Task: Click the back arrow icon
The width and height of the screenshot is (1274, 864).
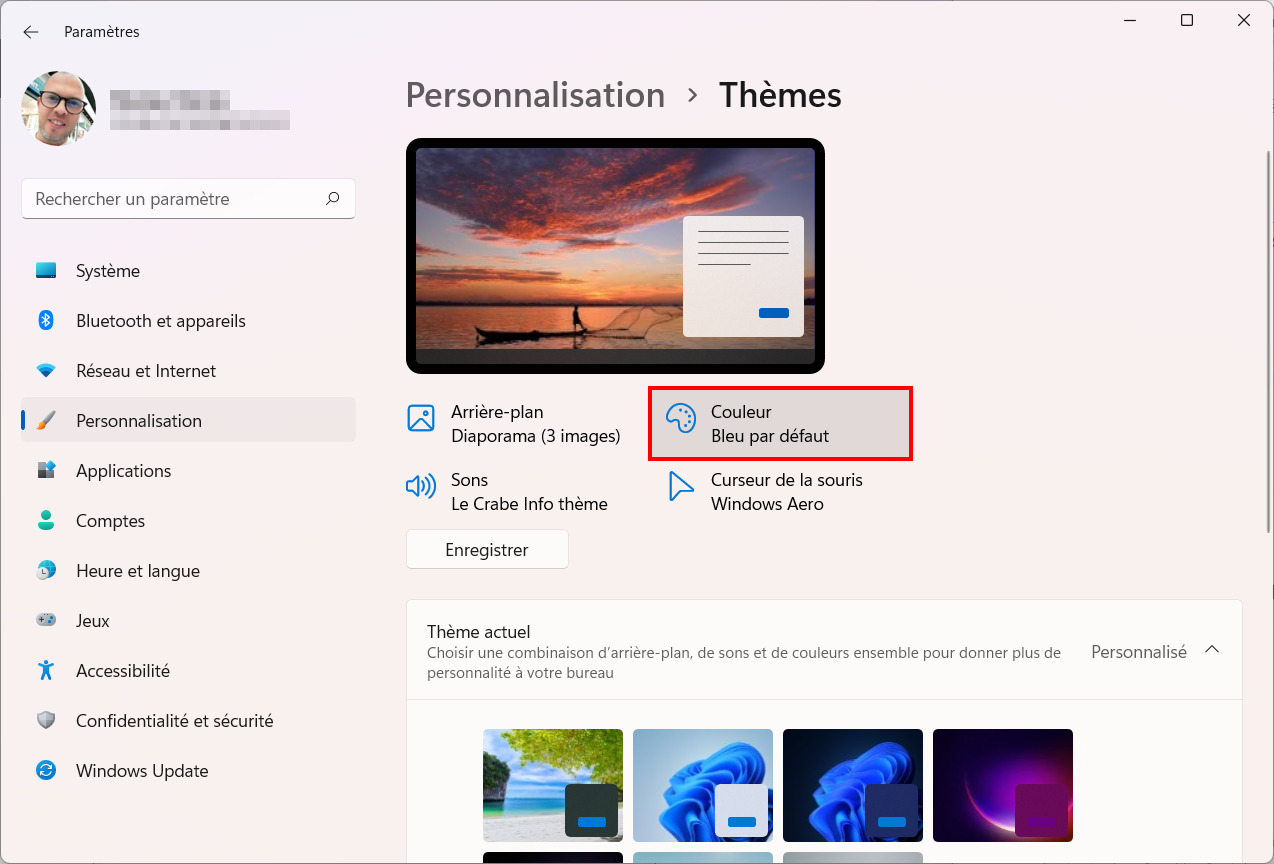Action: 31,32
